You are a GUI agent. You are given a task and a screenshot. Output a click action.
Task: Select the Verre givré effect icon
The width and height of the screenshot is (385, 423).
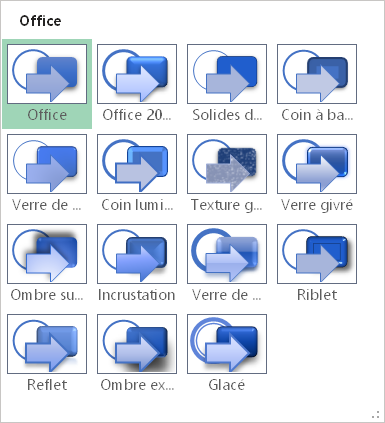tap(317, 164)
